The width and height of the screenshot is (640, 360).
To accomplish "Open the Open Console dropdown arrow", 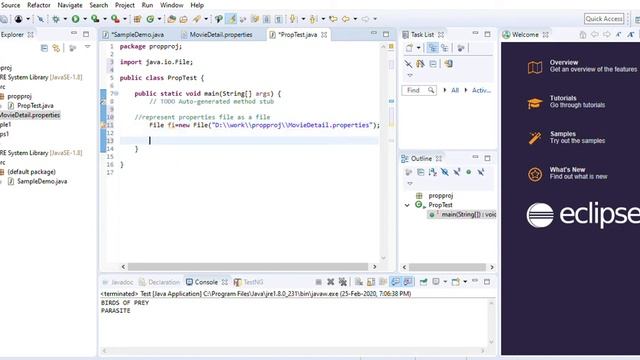I will pos(465,282).
